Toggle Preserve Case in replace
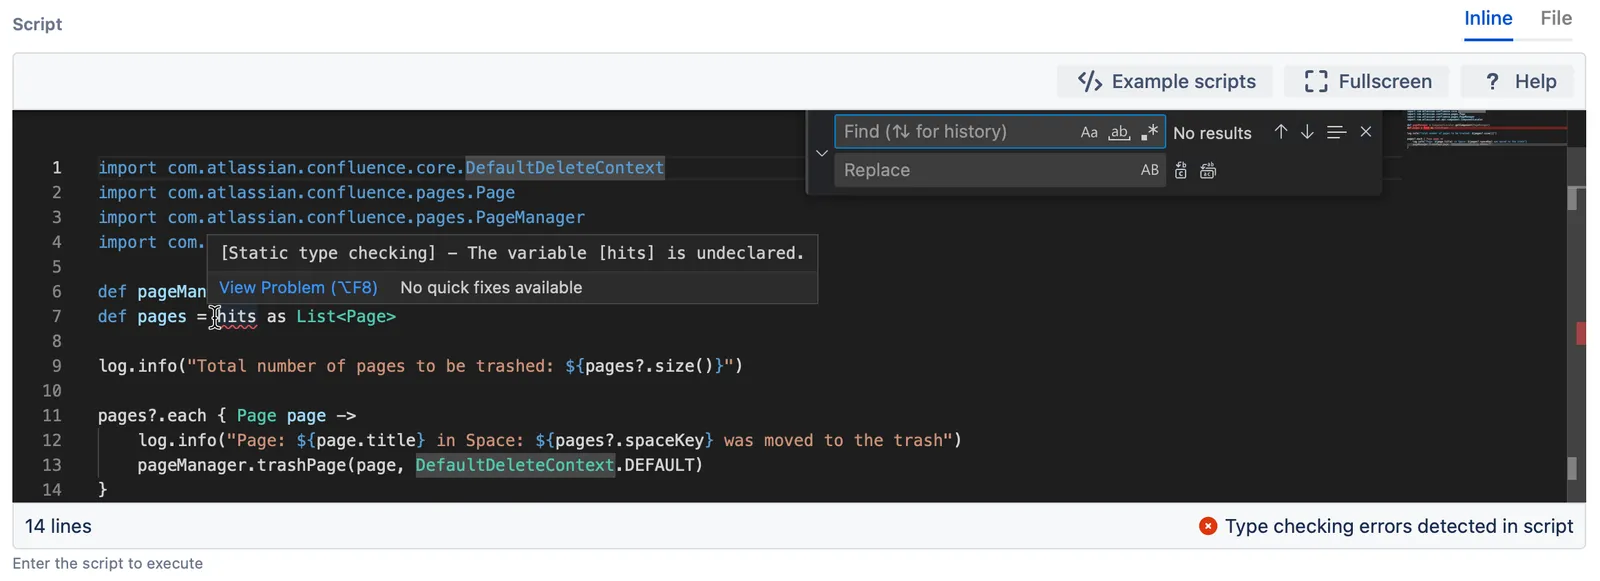The image size is (1600, 581). 1150,170
